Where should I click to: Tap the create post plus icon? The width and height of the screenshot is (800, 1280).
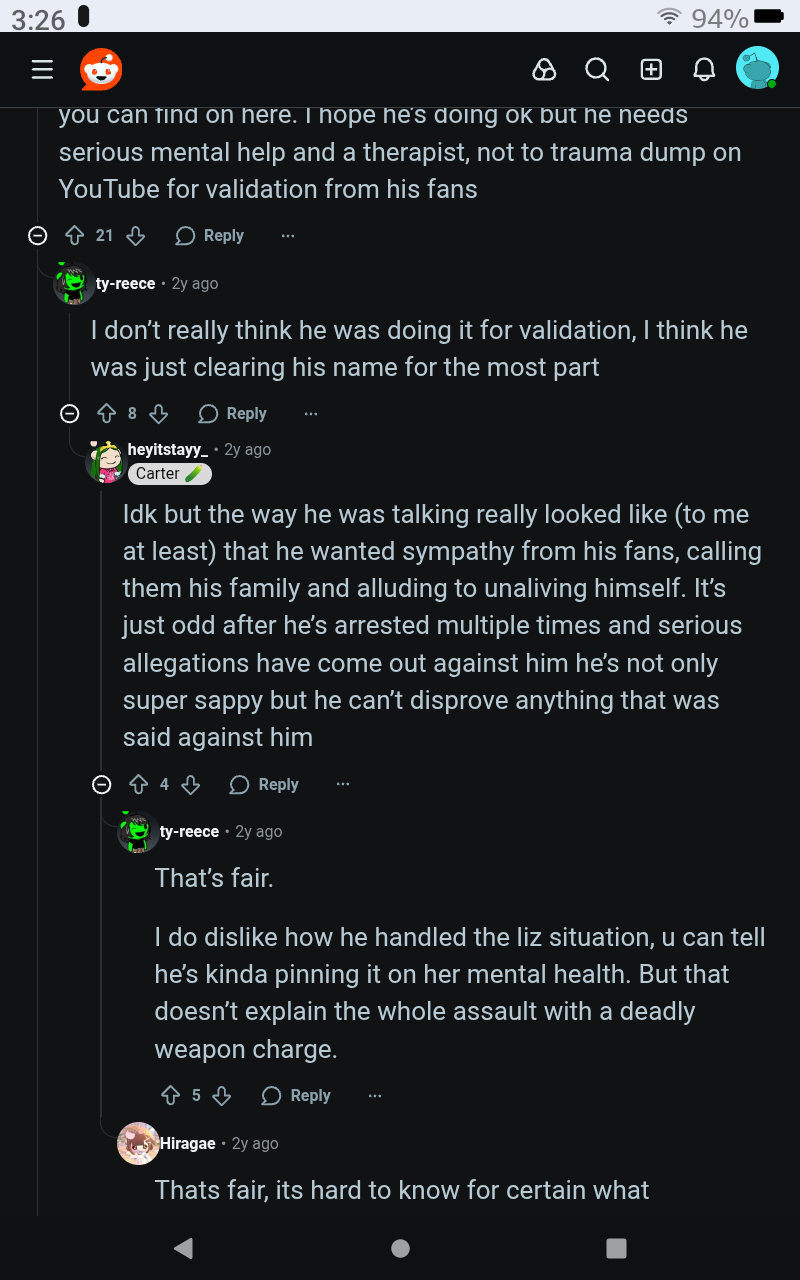tap(651, 69)
